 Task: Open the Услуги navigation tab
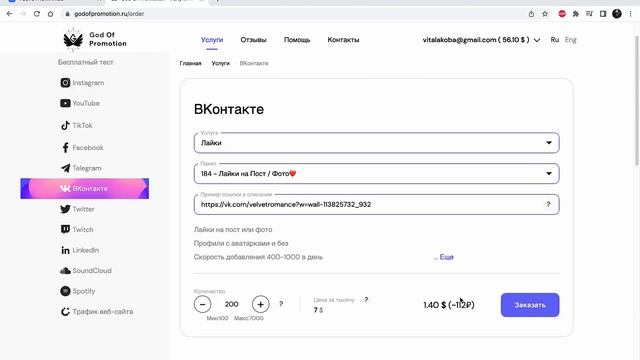point(212,40)
